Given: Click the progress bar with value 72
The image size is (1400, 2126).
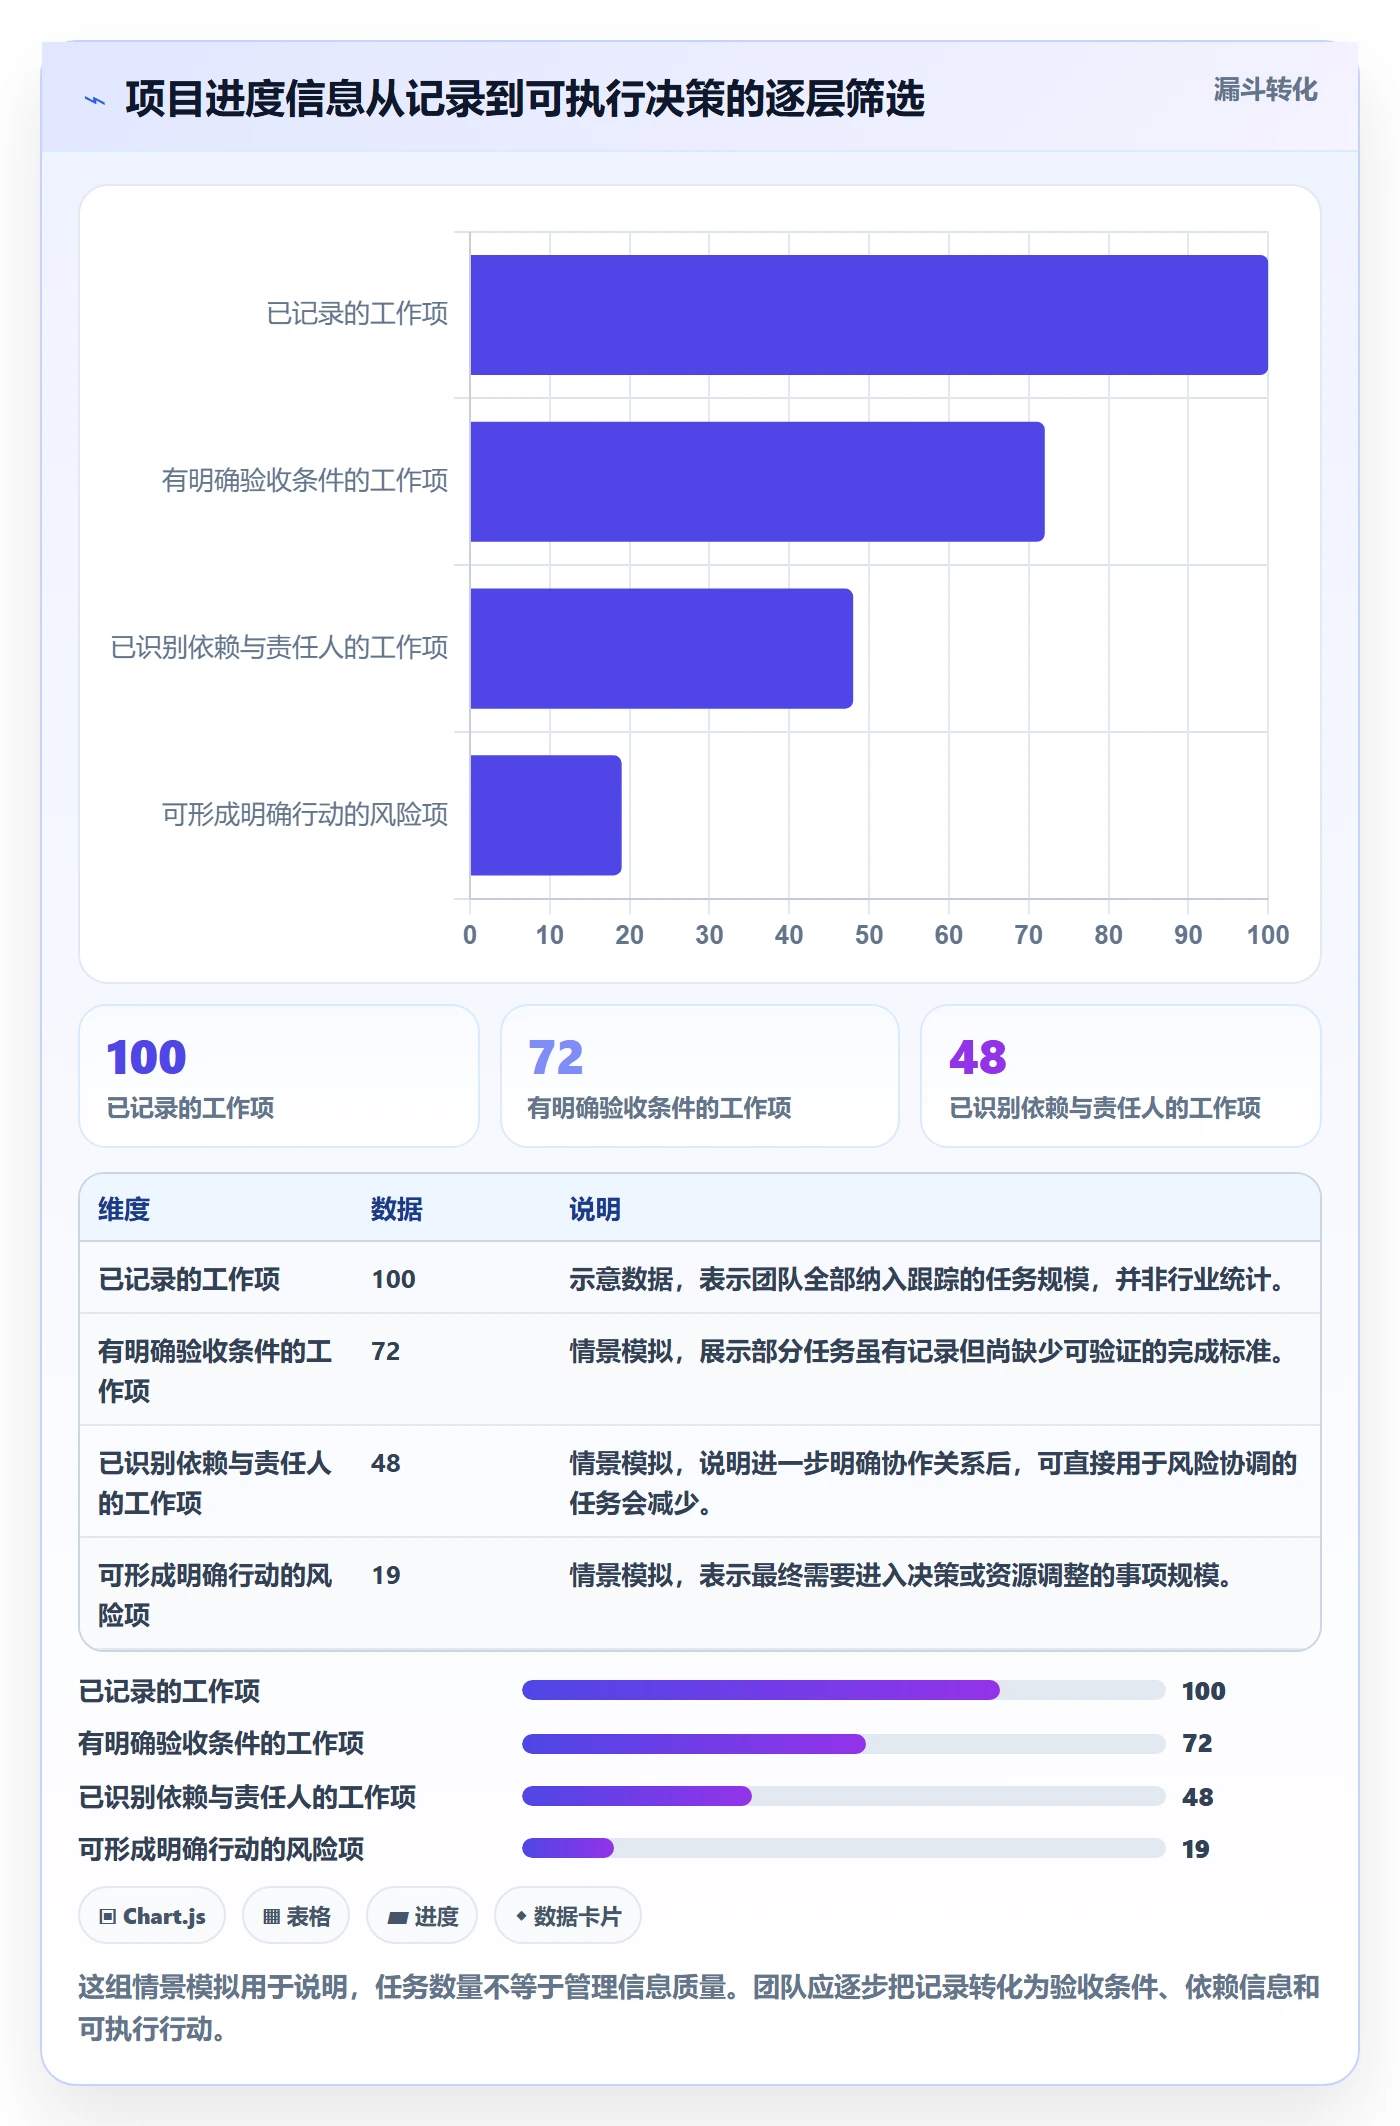Looking at the screenshot, I should (843, 1743).
